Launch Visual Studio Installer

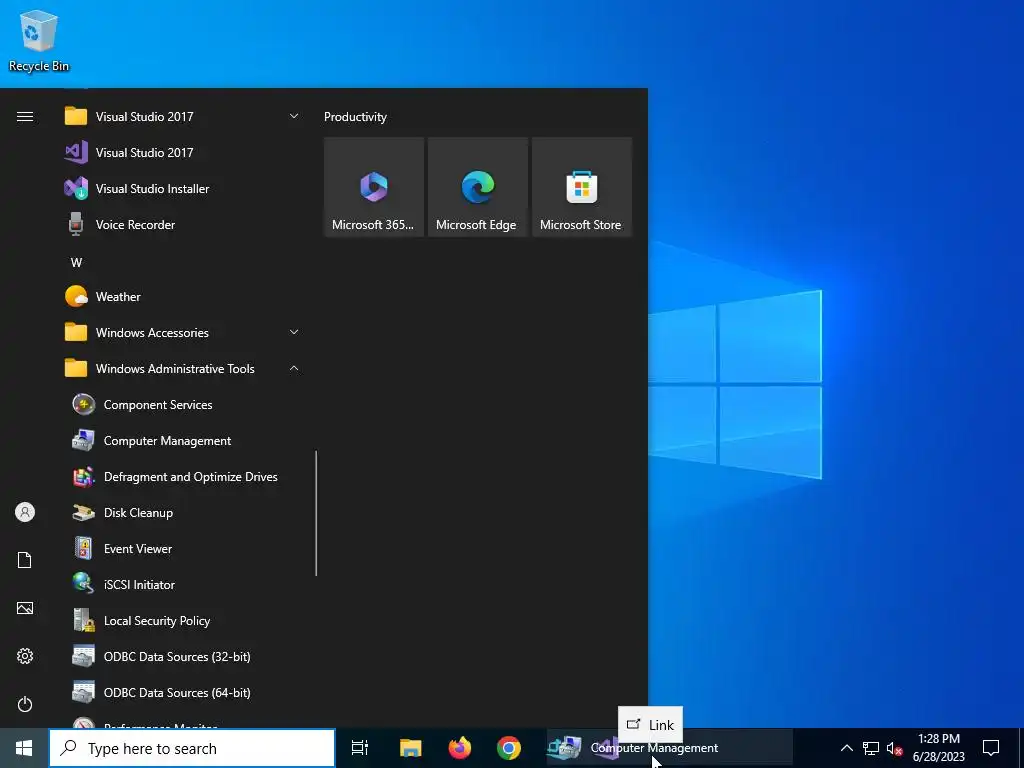[182, 189]
